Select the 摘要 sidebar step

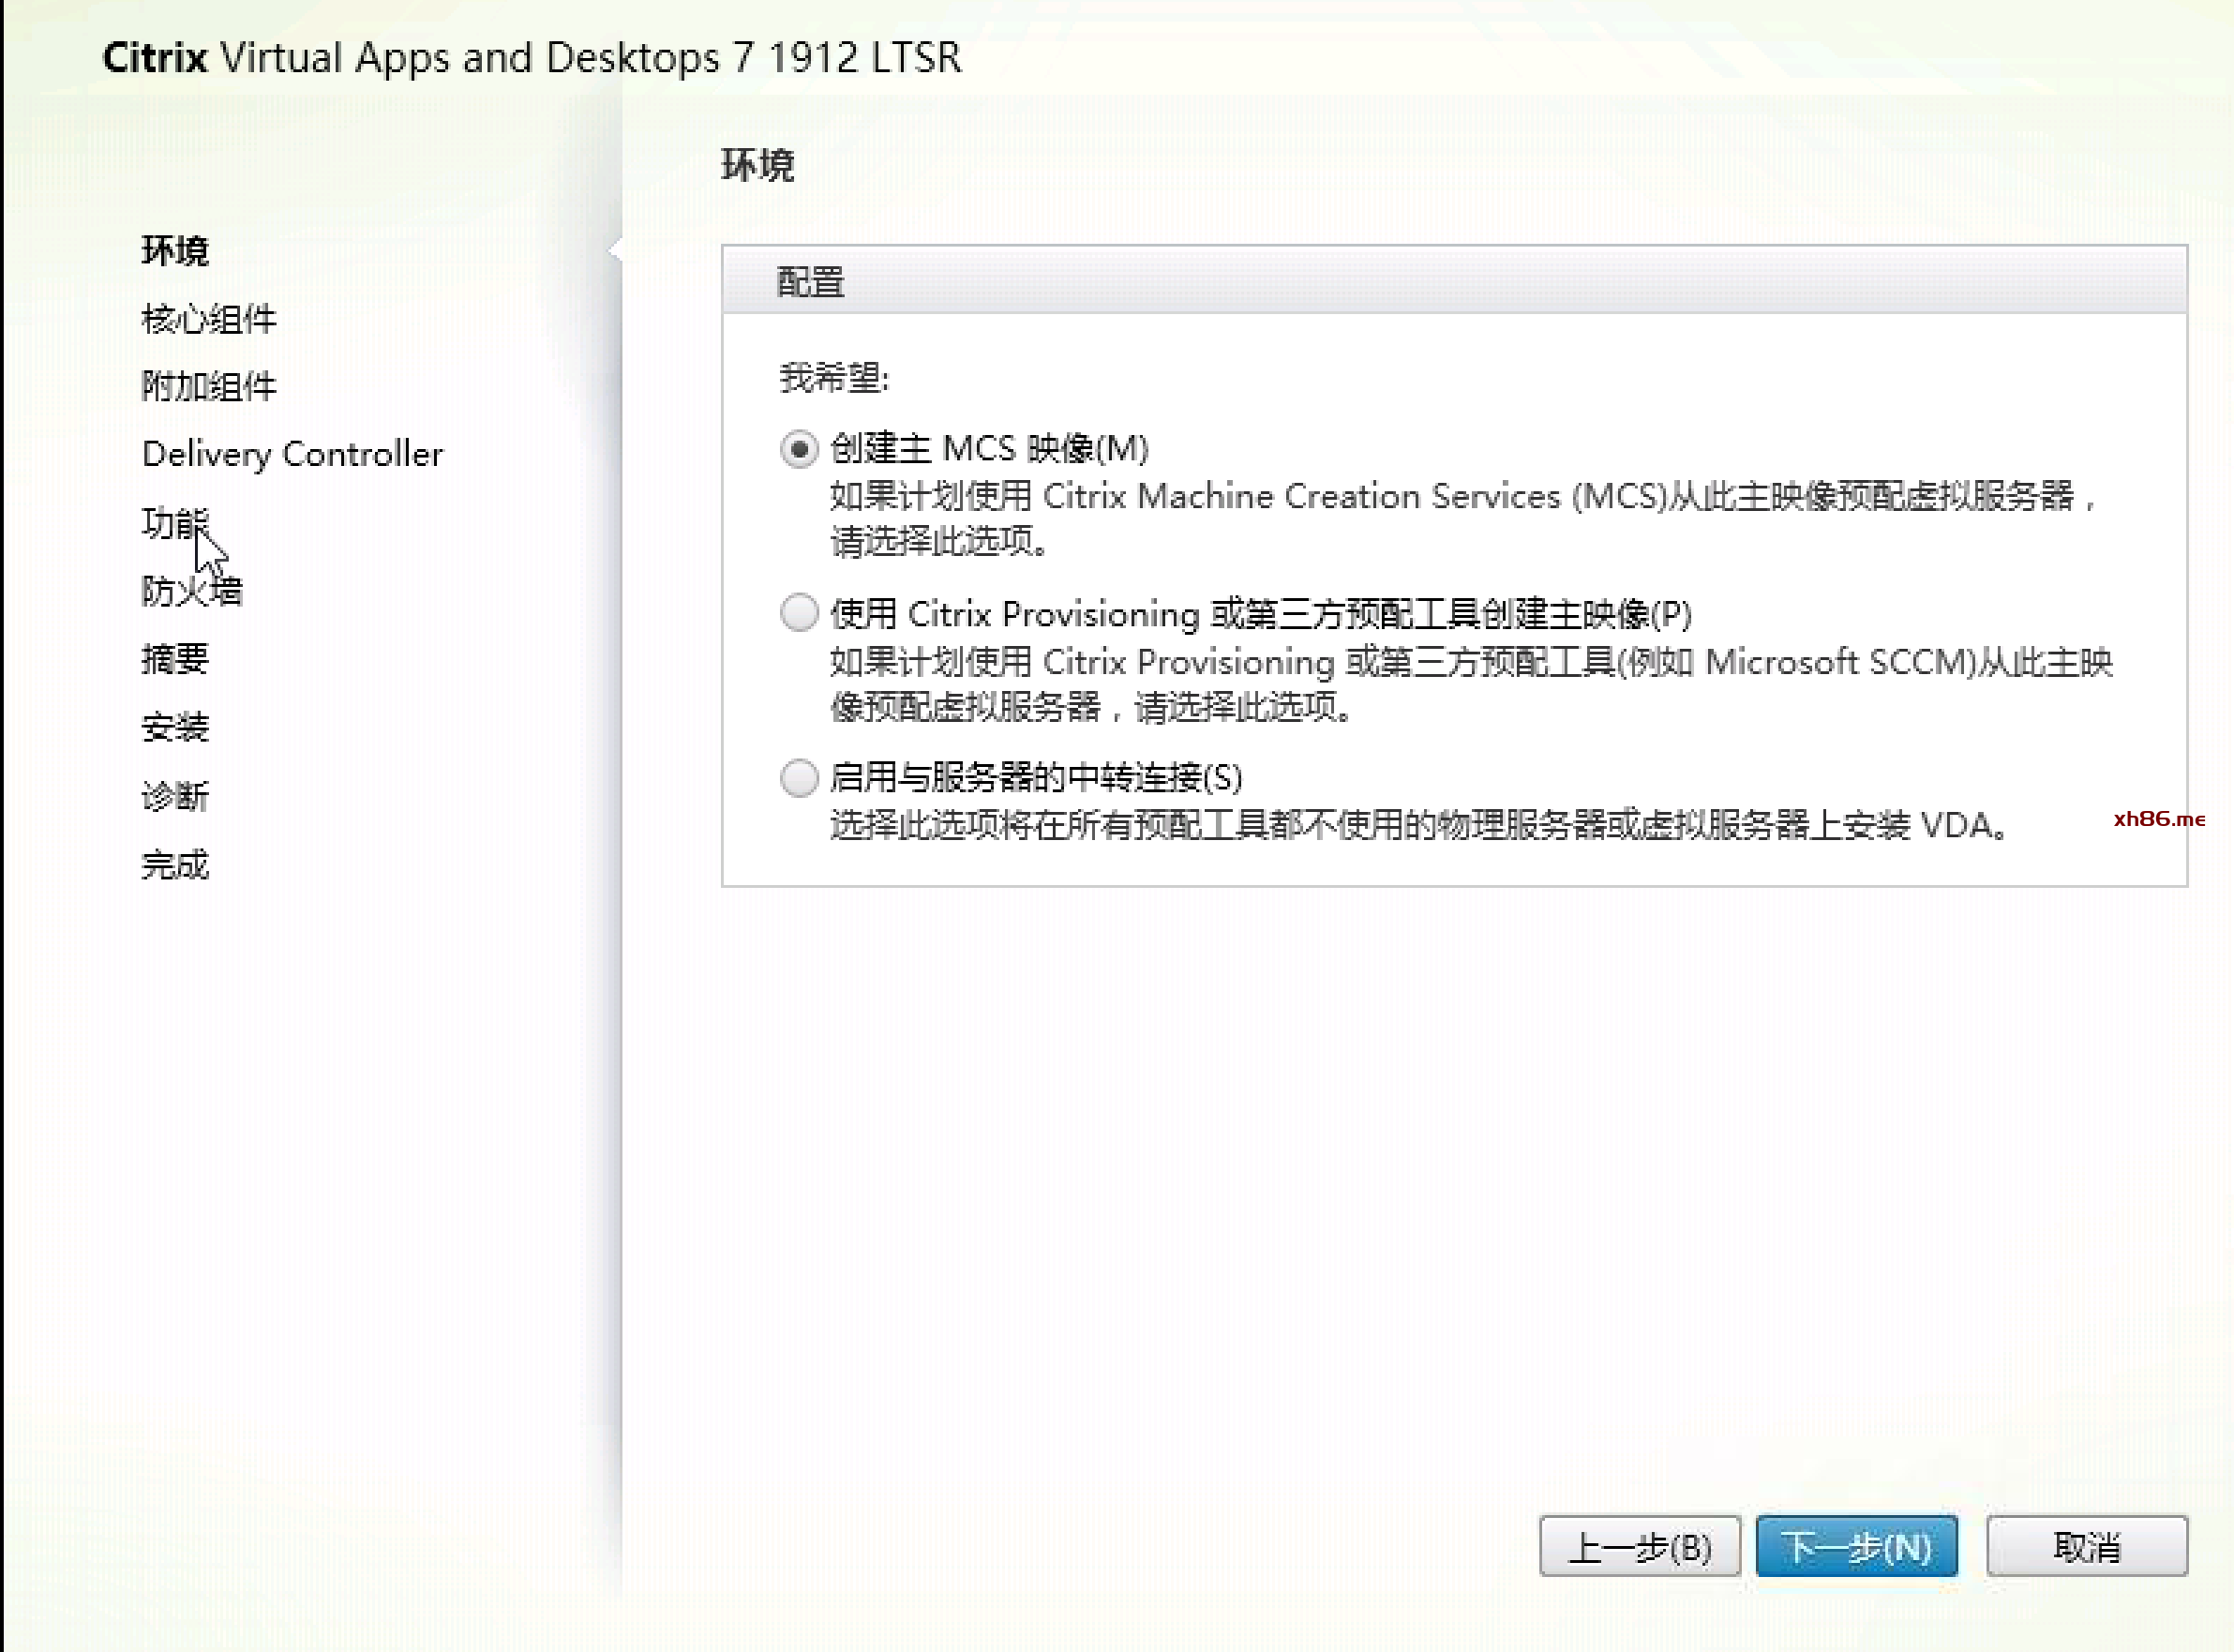[x=175, y=659]
